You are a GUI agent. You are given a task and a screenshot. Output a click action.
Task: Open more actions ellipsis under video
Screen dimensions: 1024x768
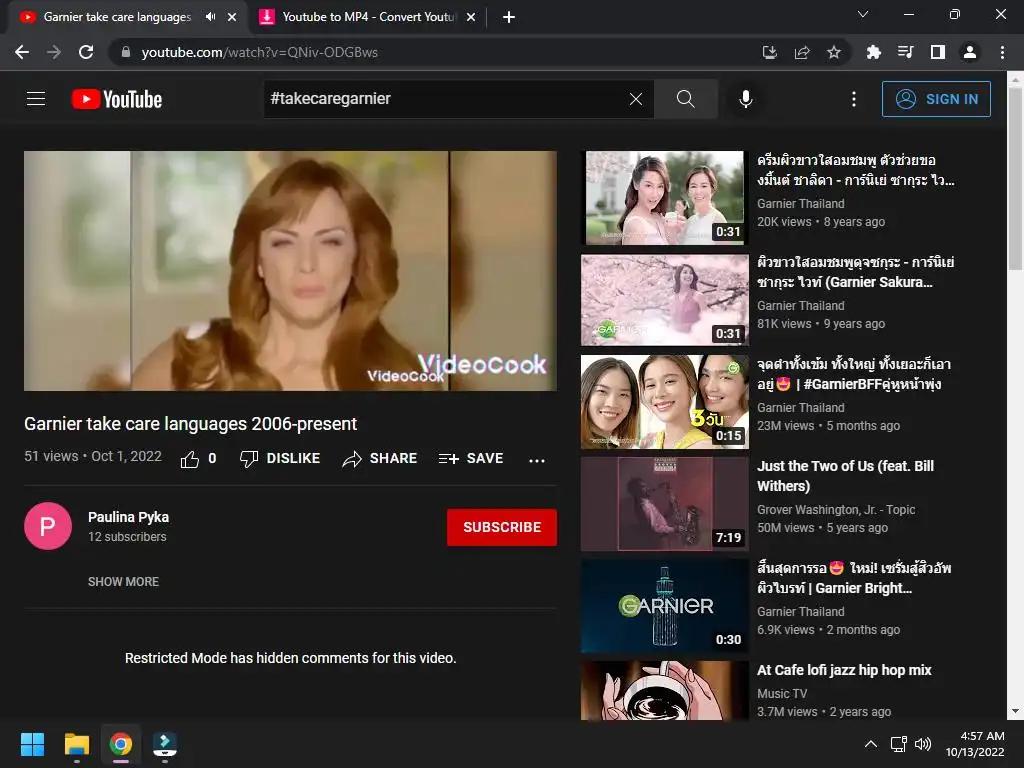537,460
